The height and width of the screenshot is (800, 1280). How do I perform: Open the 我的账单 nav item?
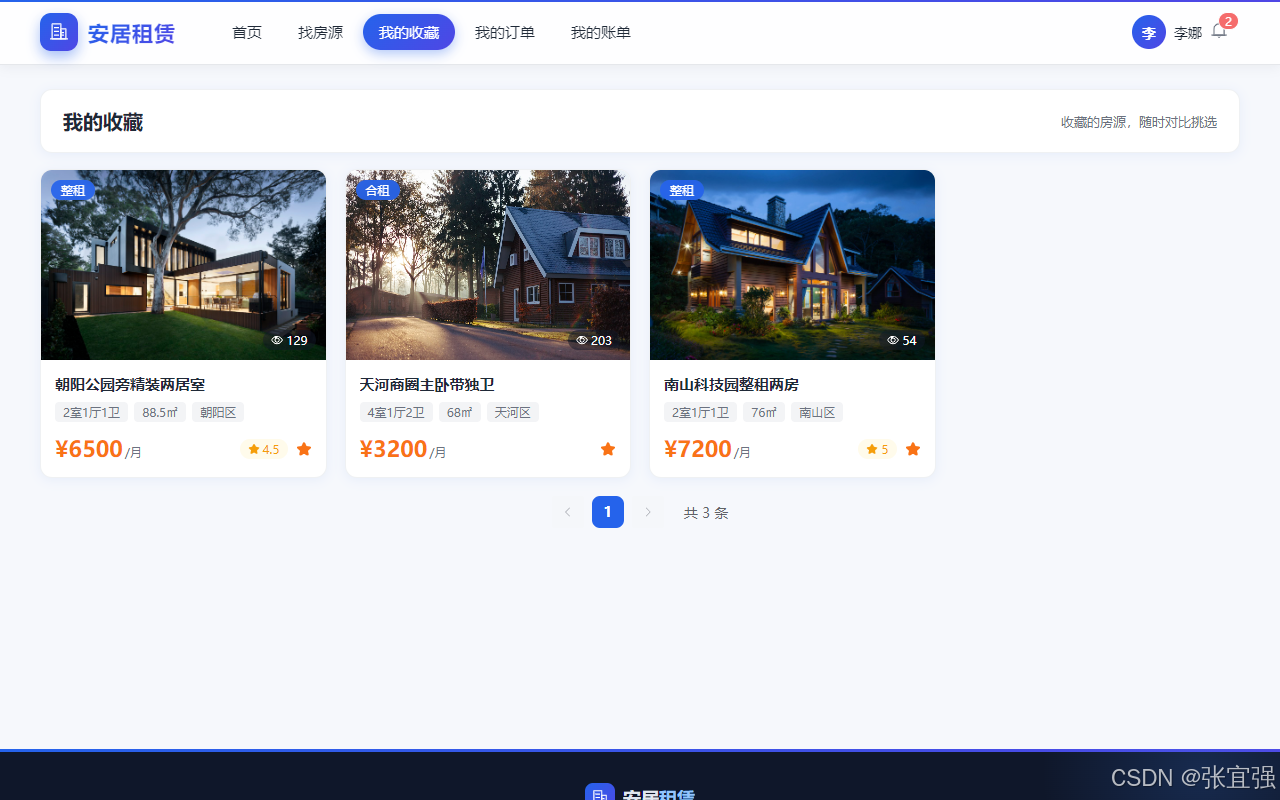coord(601,32)
